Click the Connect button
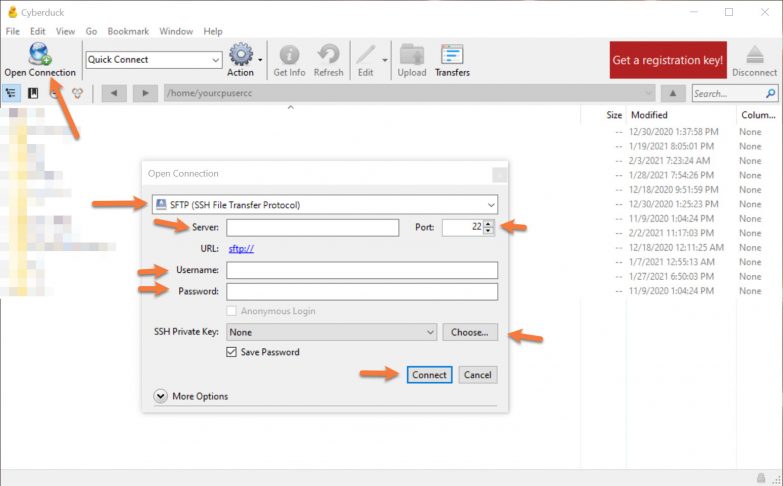783x486 pixels. 430,375
